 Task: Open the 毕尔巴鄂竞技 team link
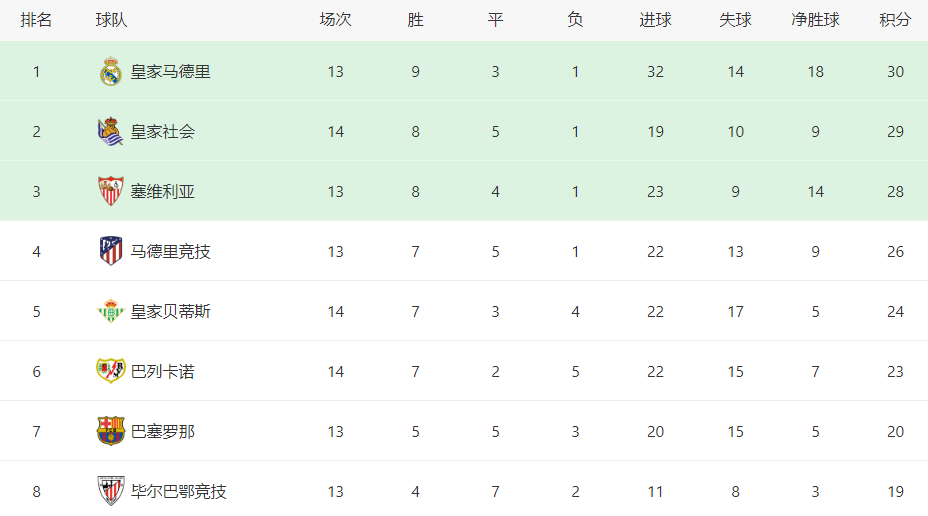tap(179, 491)
